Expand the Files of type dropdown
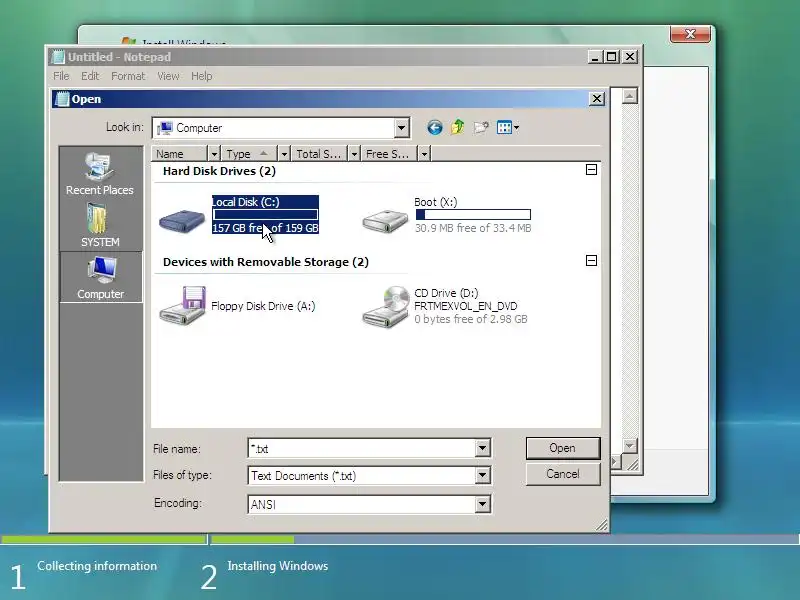The height and width of the screenshot is (600, 800). [482, 476]
